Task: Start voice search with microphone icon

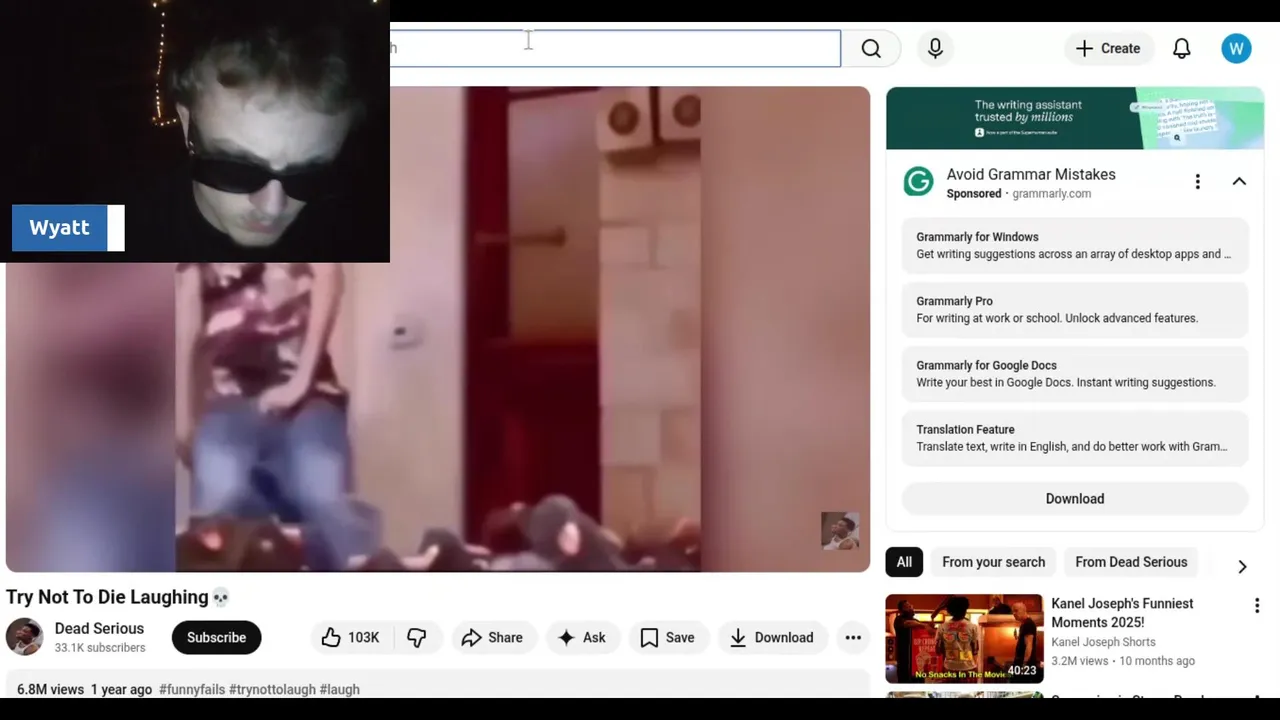Action: 935,48
